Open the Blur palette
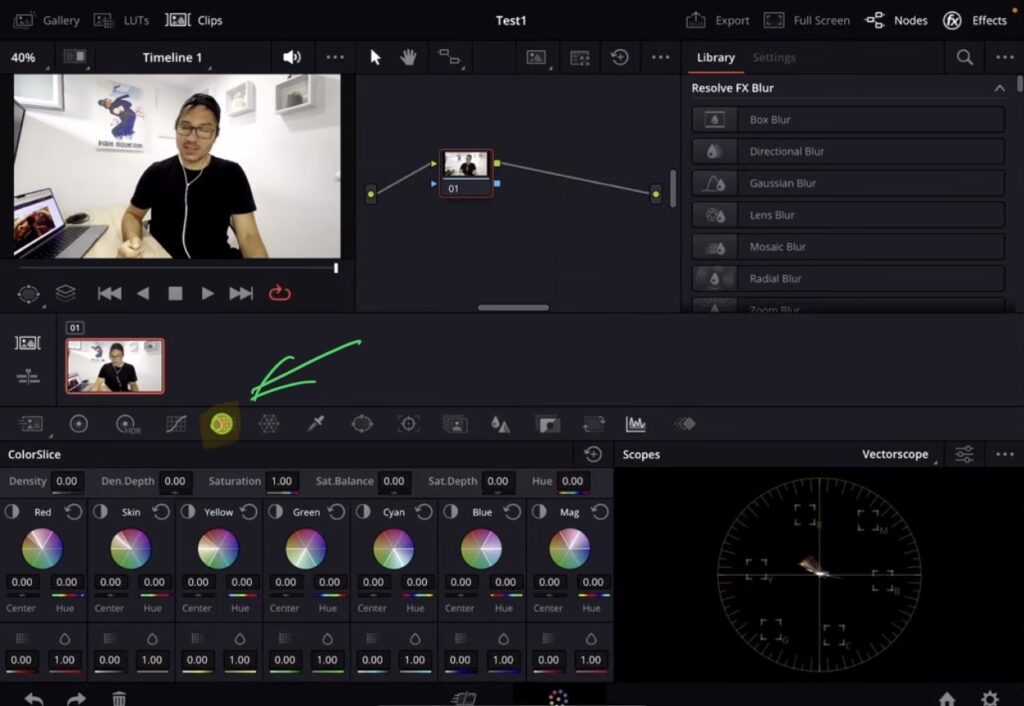Screen dimensions: 1024x706 point(501,423)
